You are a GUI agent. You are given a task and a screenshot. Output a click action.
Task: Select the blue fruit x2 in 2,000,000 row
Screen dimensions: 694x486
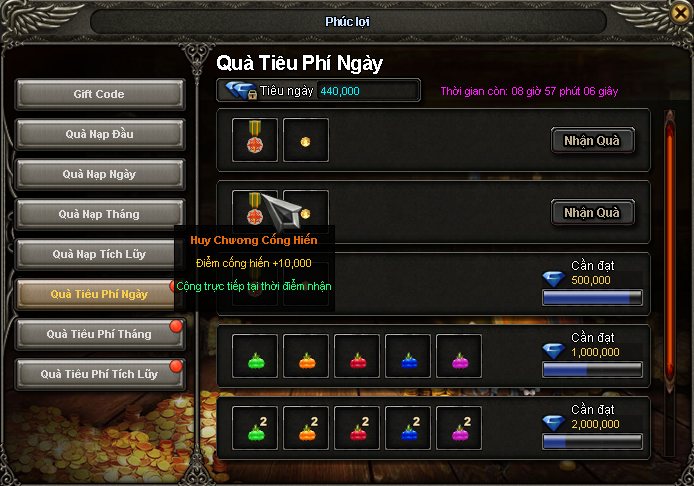(408, 428)
